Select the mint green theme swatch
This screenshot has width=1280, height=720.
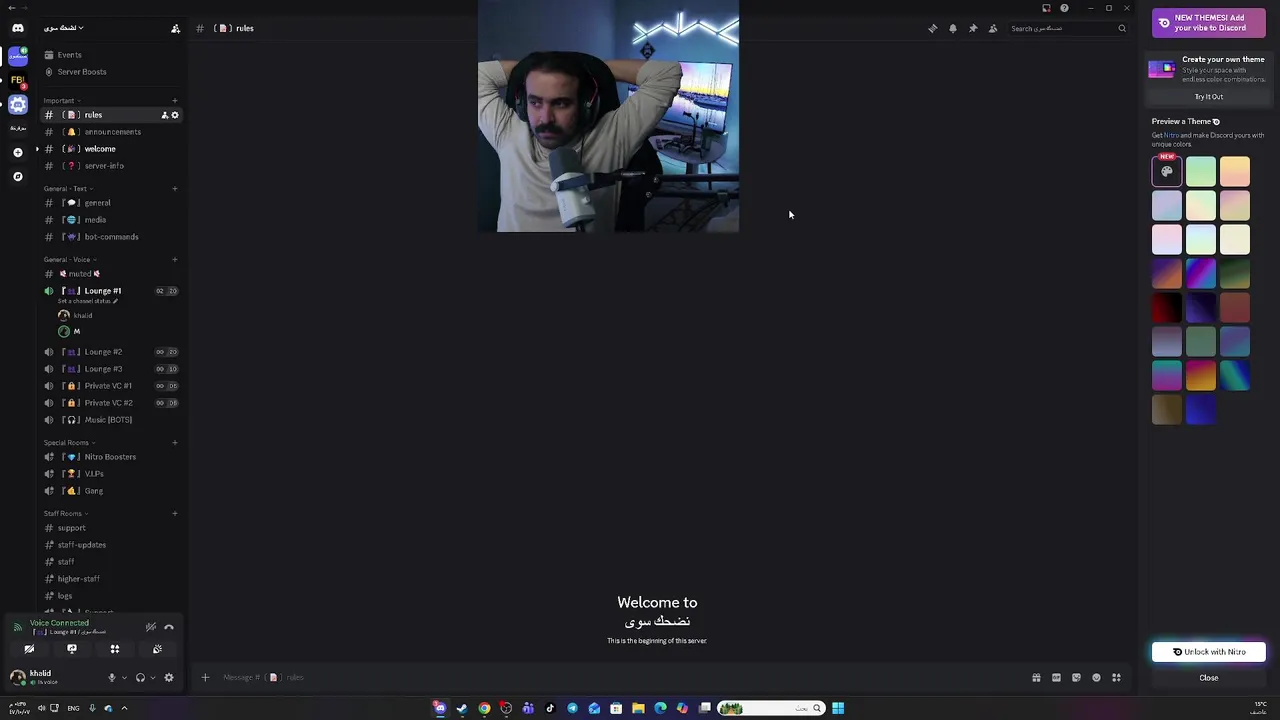(x=1201, y=172)
